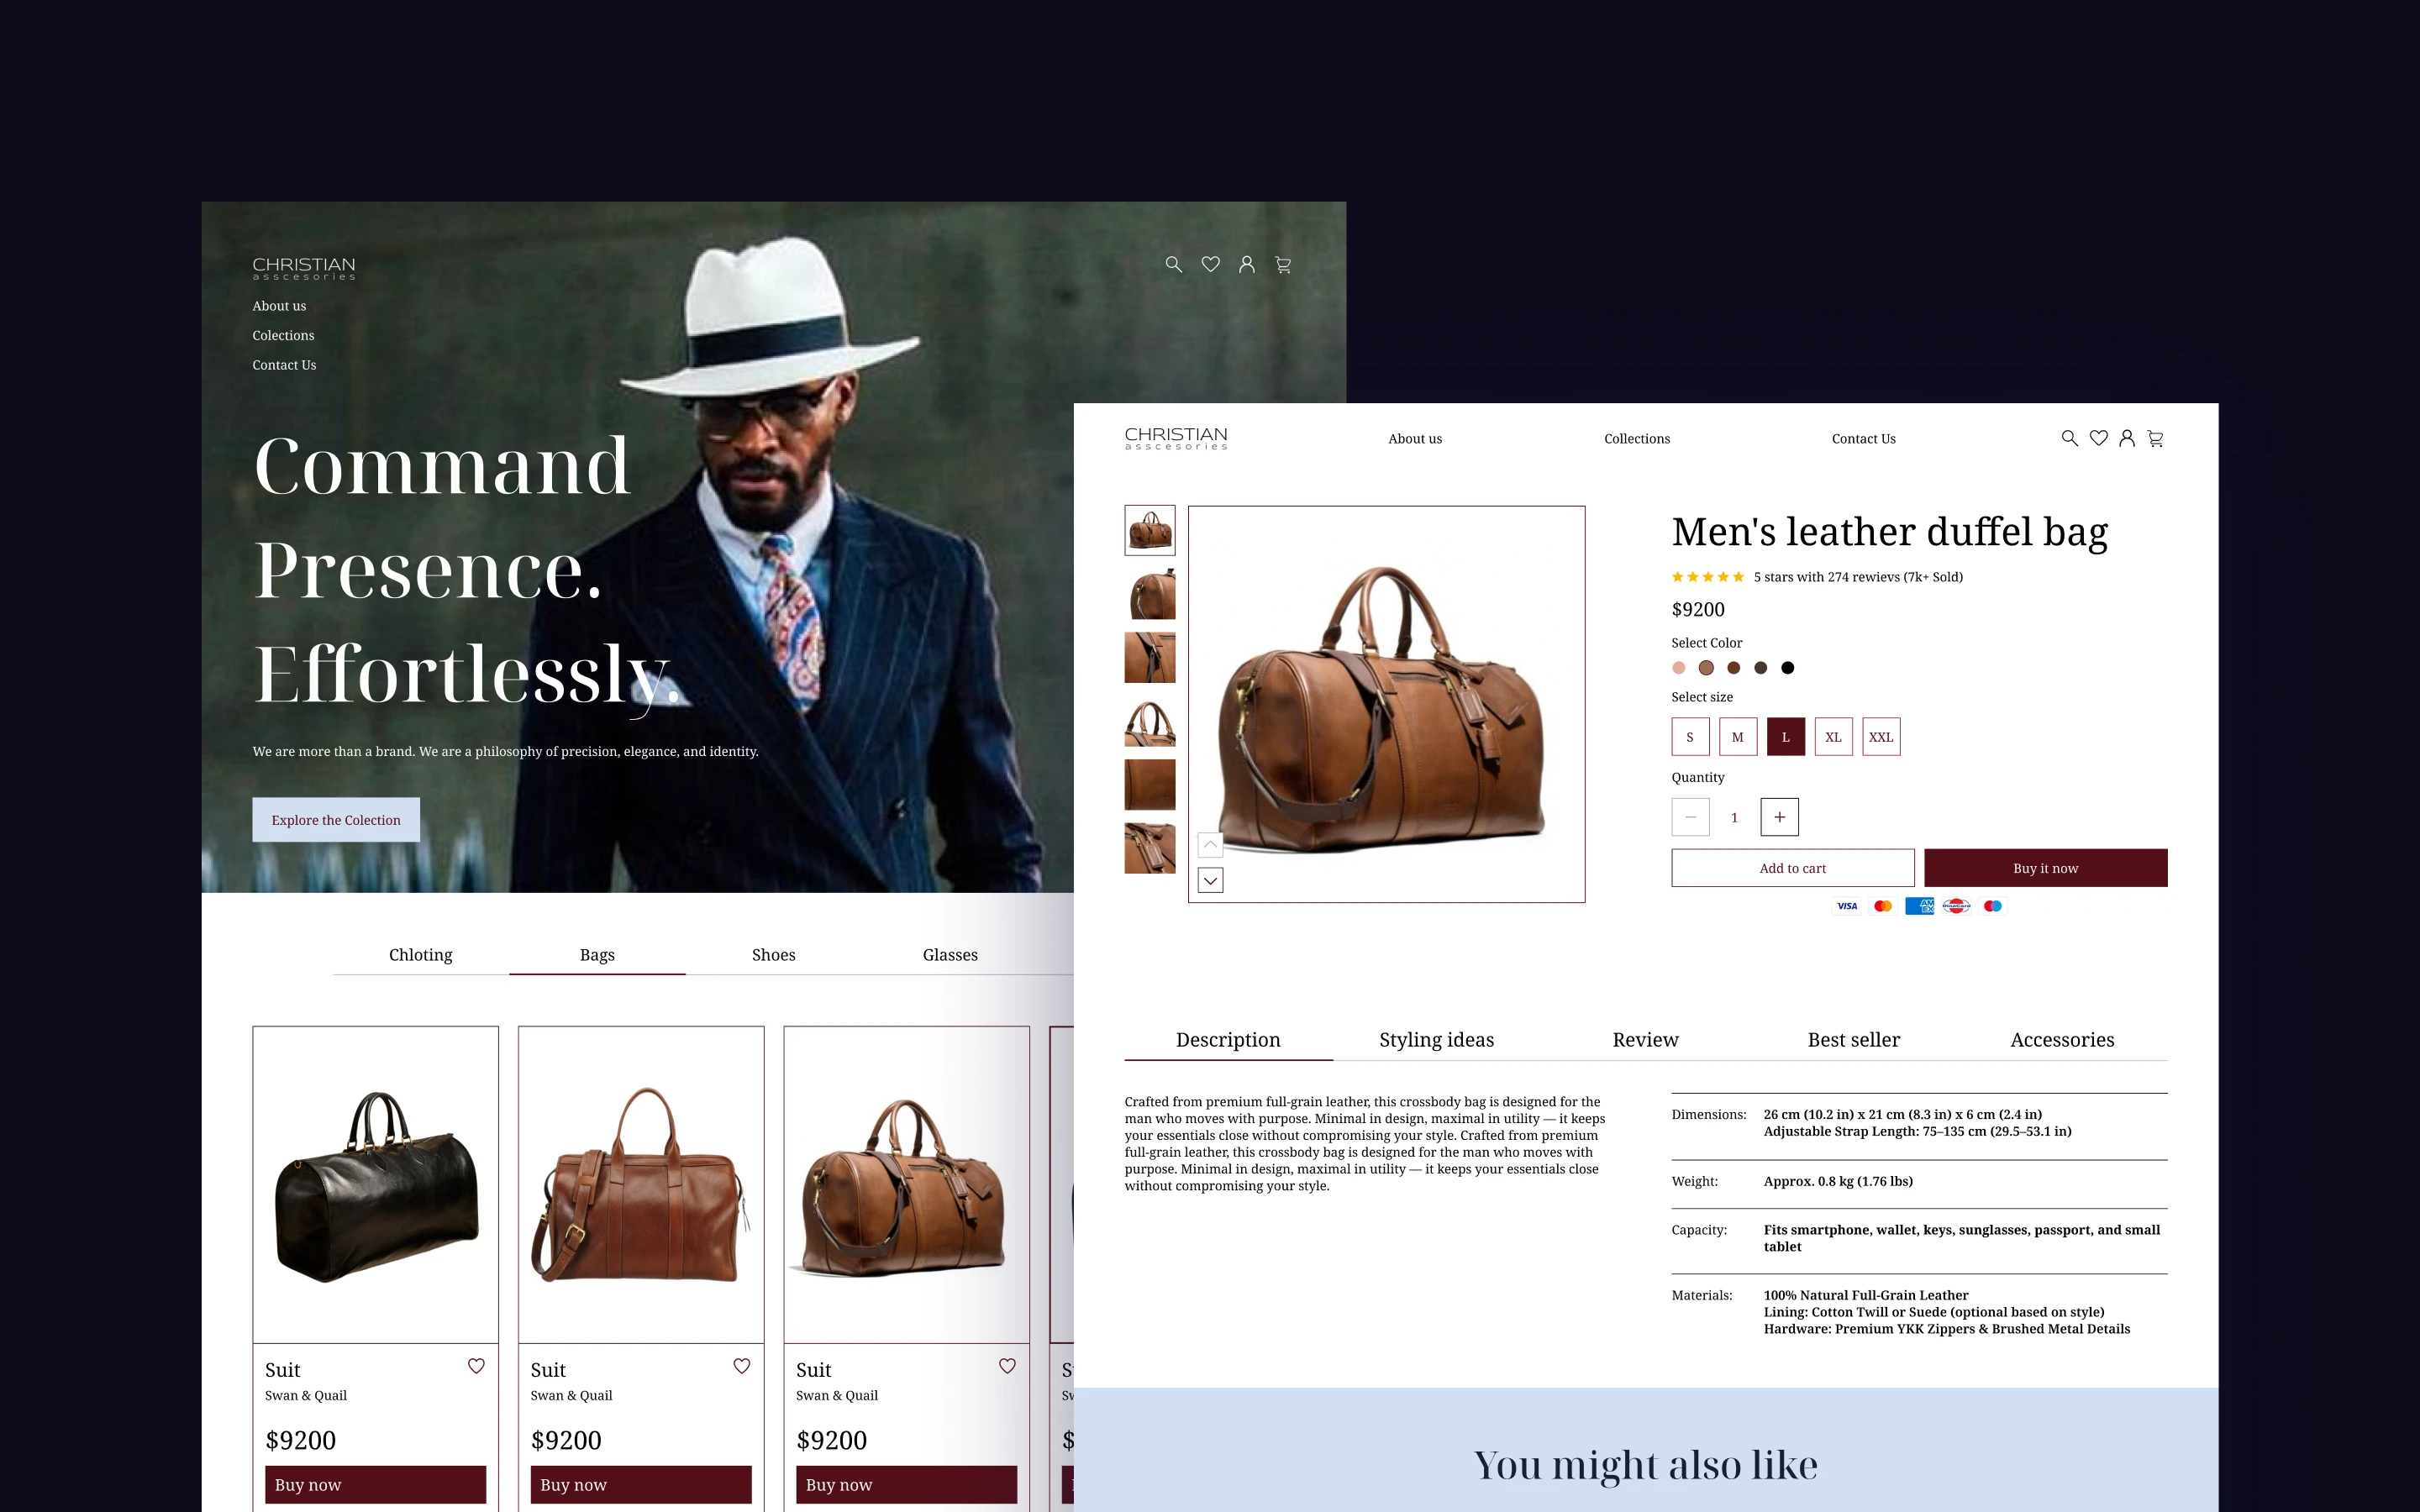Viewport: 2420px width, 1512px height.
Task: Increase quantity with plus button
Action: 1780,817
